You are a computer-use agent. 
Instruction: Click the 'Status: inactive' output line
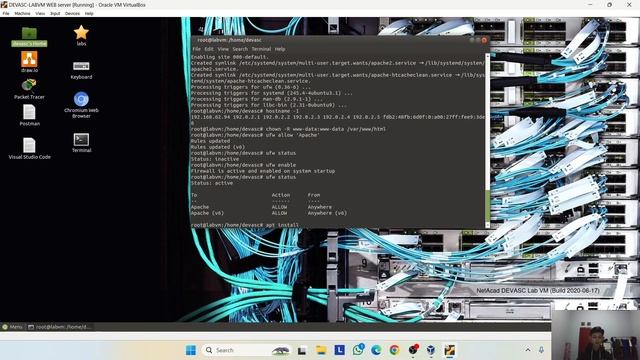click(215, 159)
